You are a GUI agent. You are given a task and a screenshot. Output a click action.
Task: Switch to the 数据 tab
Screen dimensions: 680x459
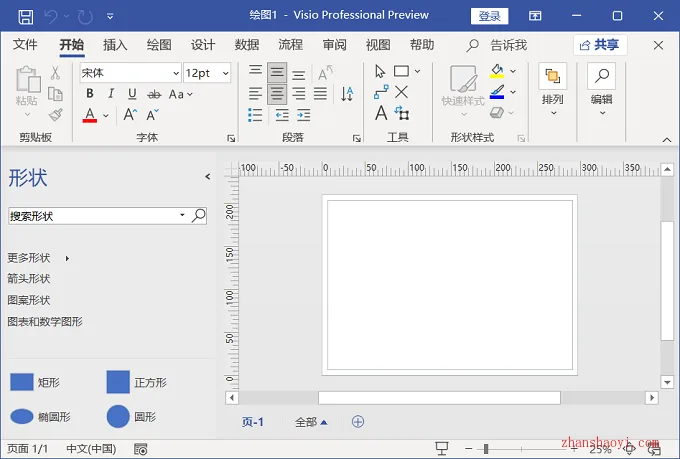(247, 44)
